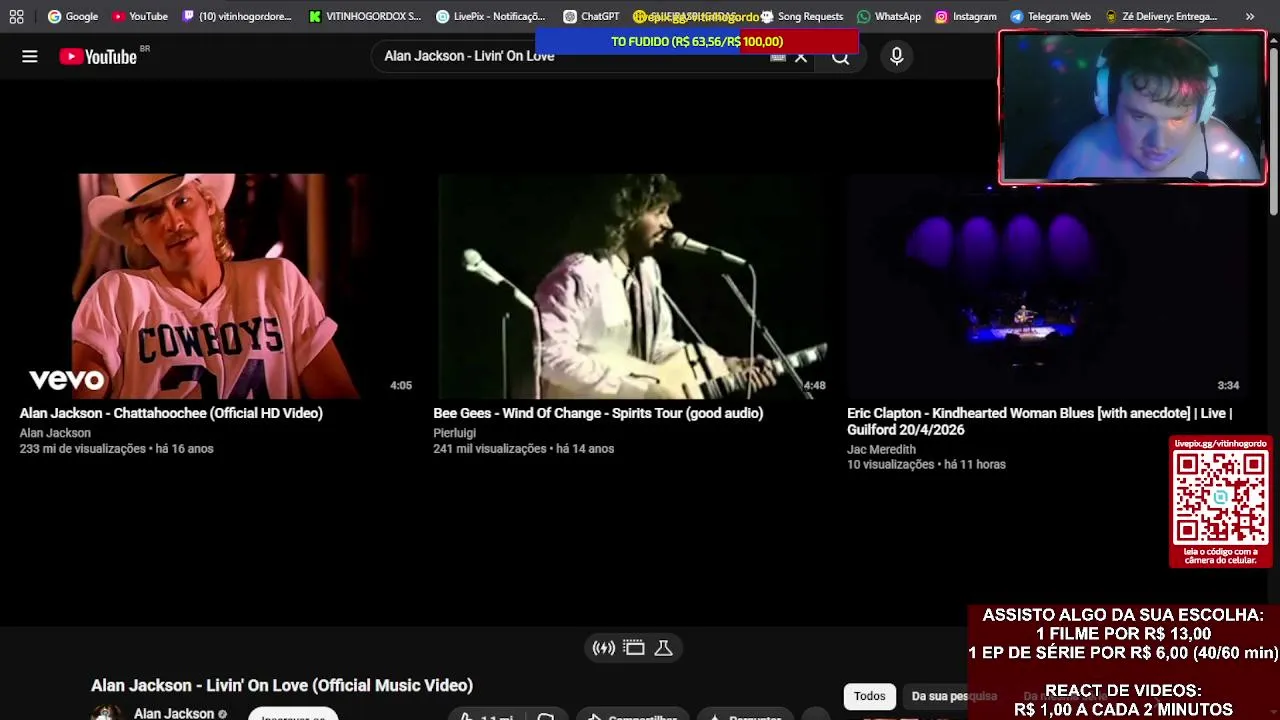Select the 'Da sua pesquisa' filter chip
This screenshot has width=1280, height=720.
tap(954, 696)
